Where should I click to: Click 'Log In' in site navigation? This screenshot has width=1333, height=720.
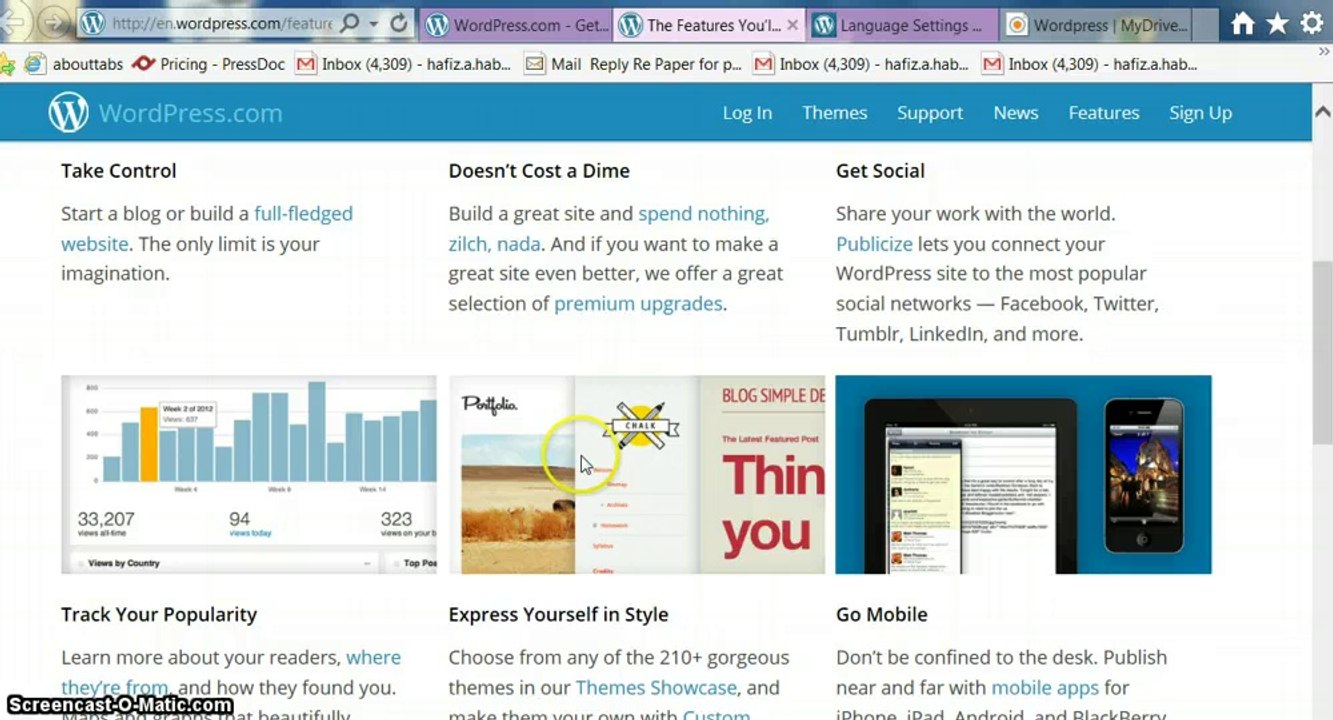pos(747,113)
